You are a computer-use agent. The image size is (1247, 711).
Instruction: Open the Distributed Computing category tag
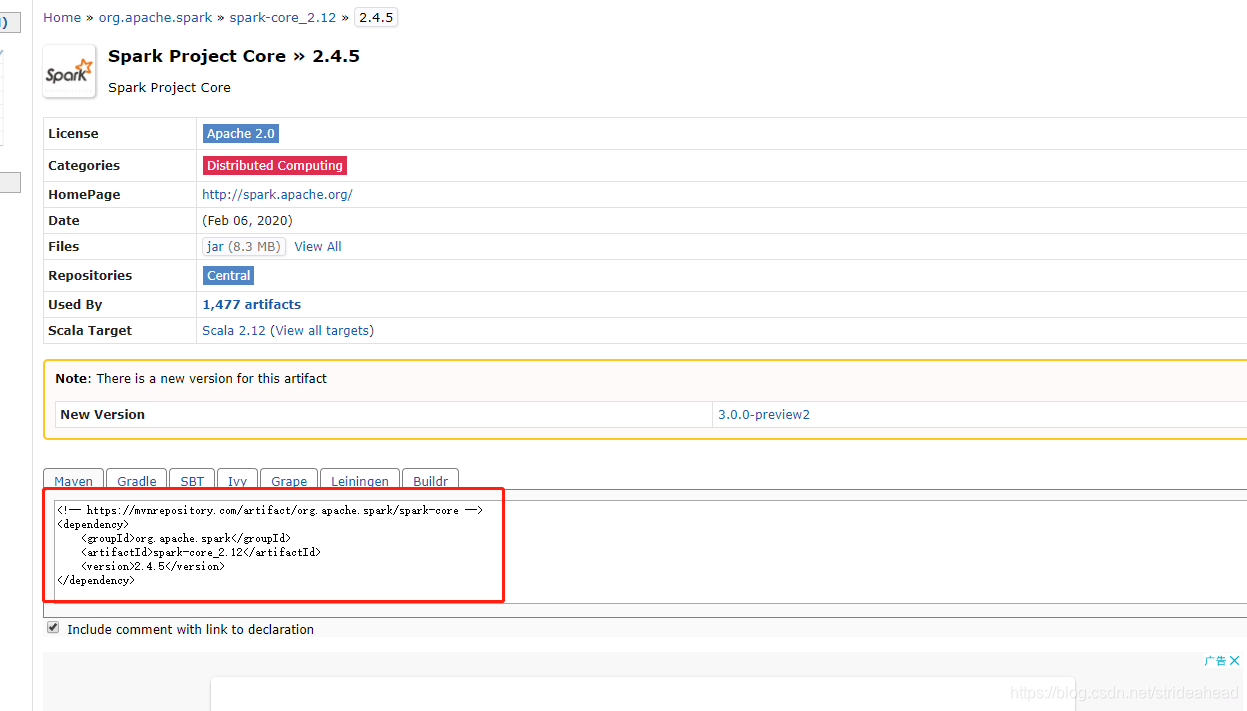point(275,165)
